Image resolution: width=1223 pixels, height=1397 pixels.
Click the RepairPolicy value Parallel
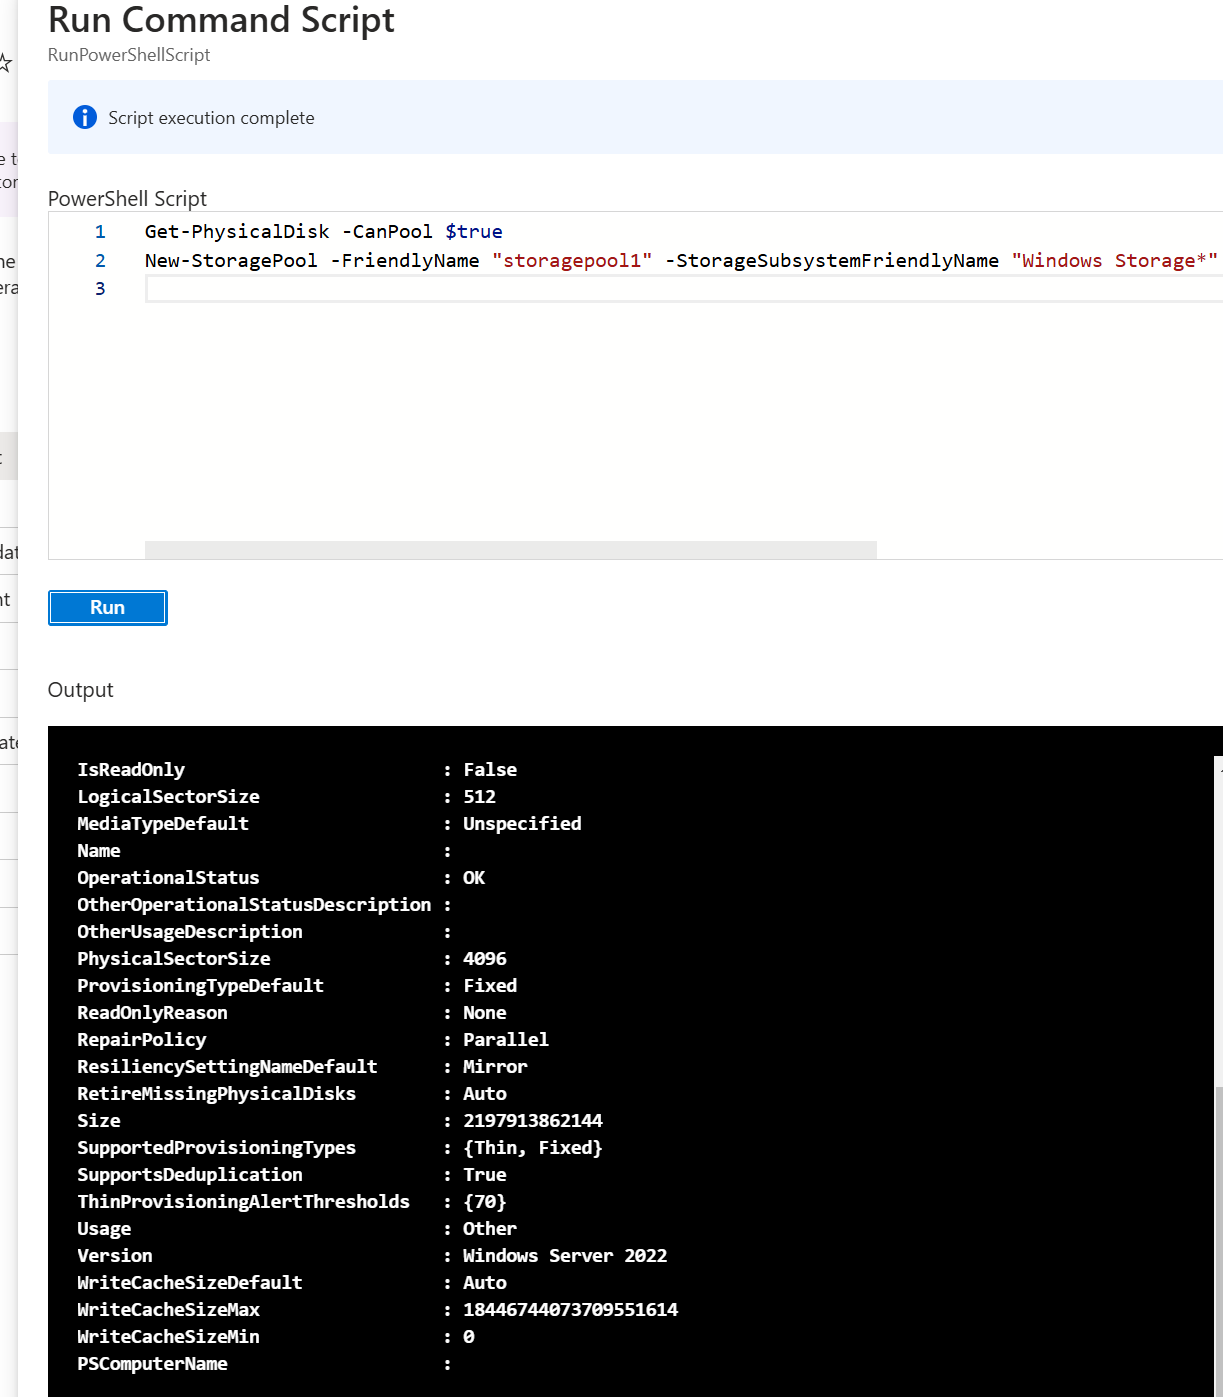click(506, 1040)
